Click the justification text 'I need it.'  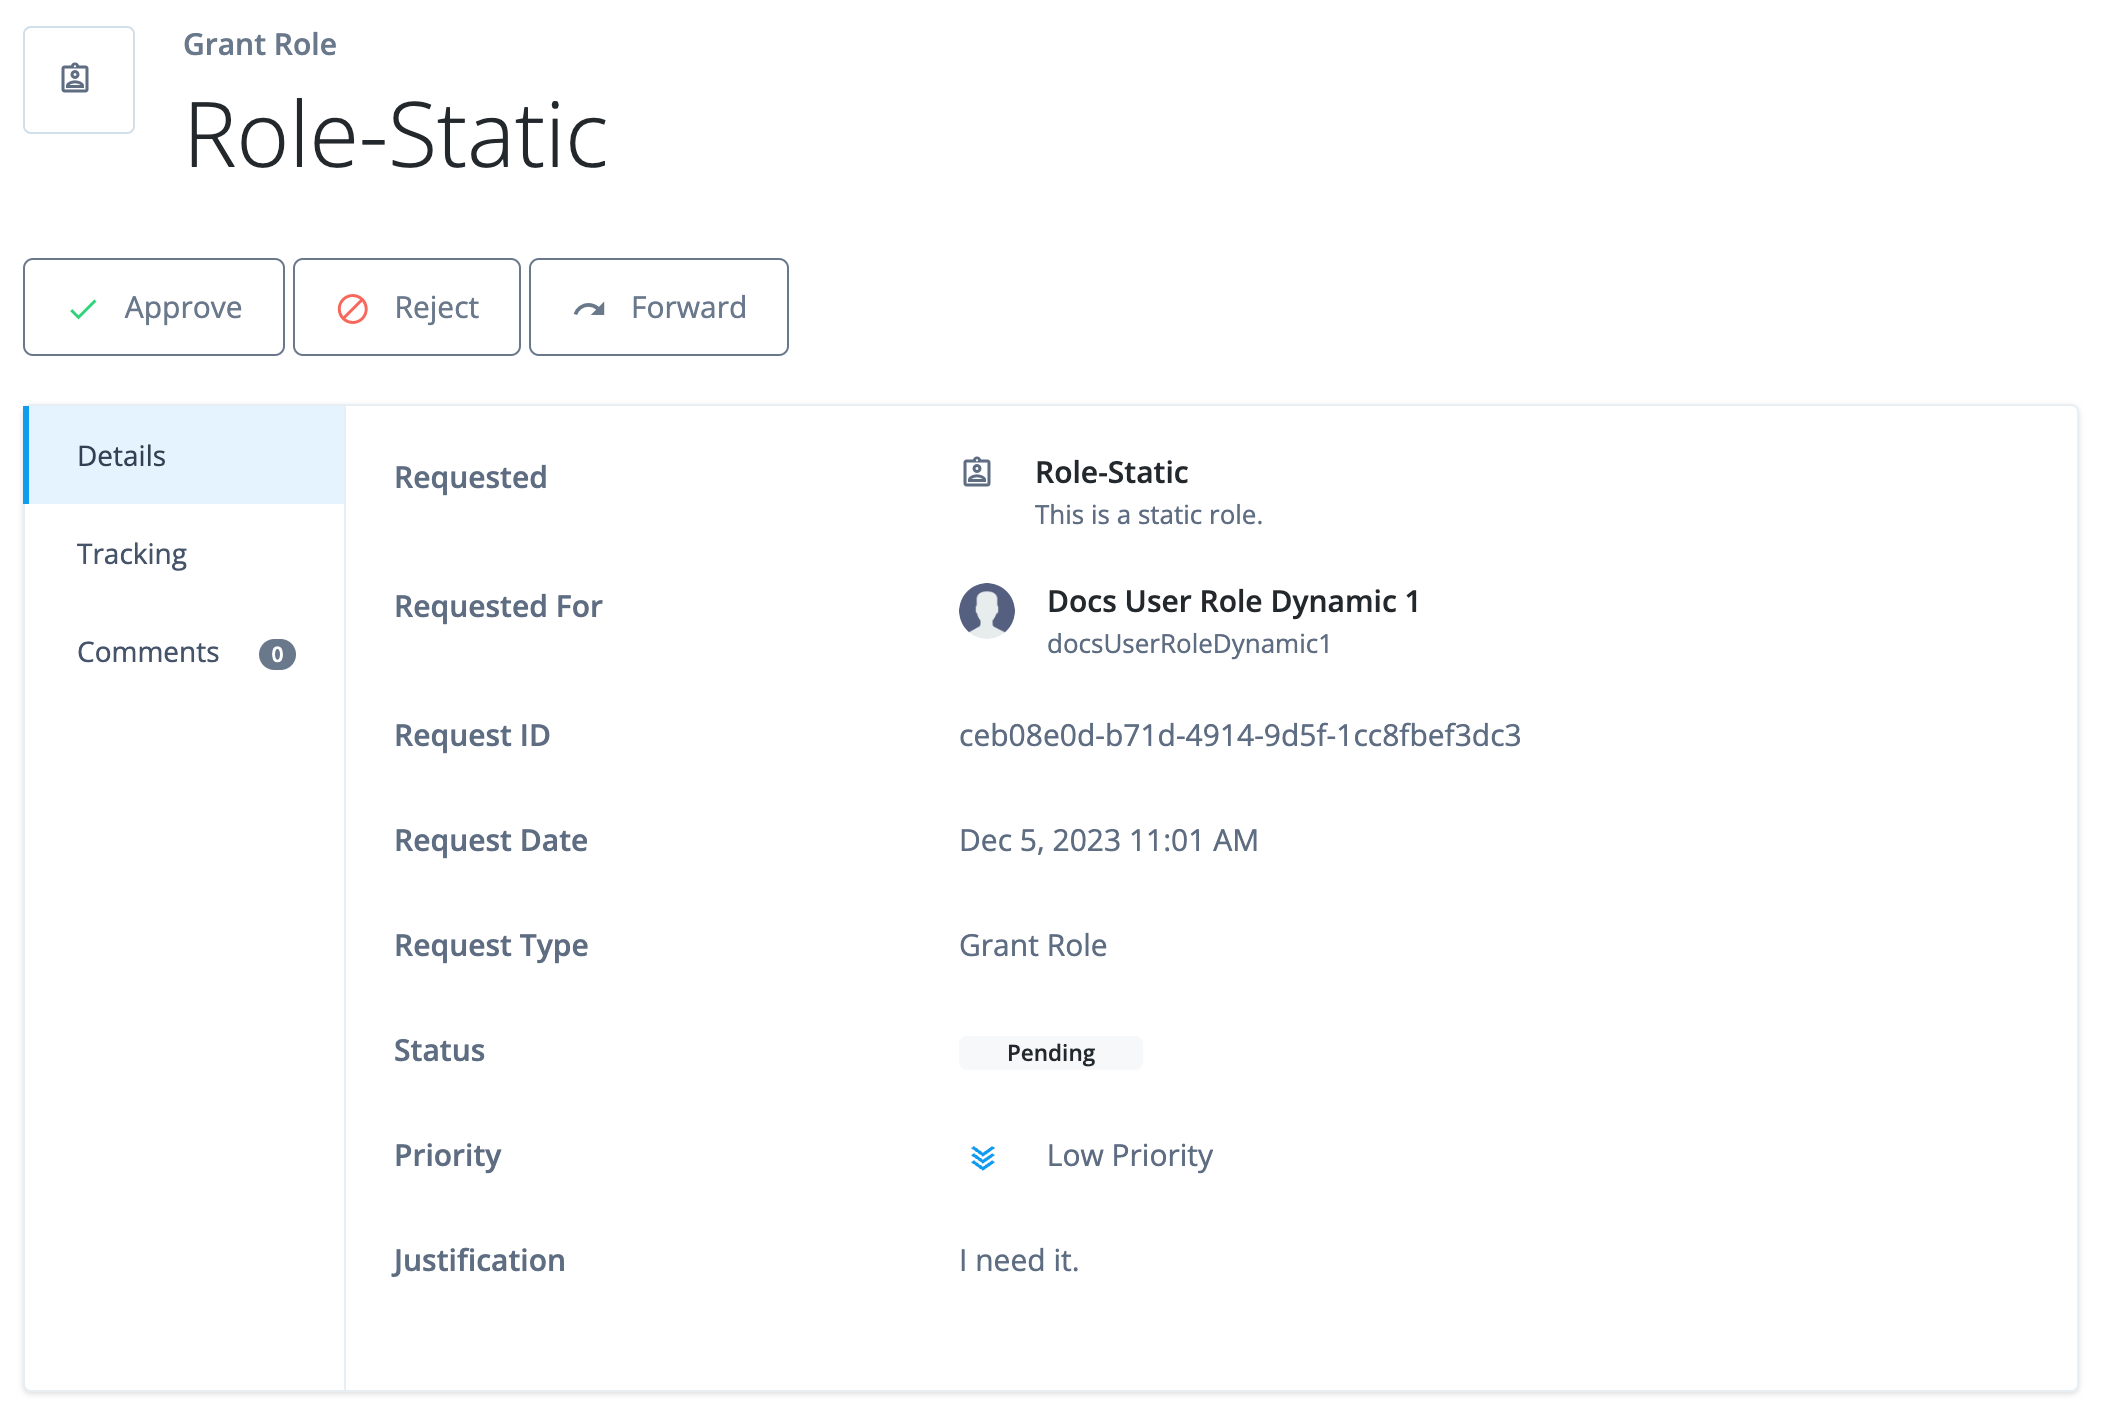click(1018, 1260)
